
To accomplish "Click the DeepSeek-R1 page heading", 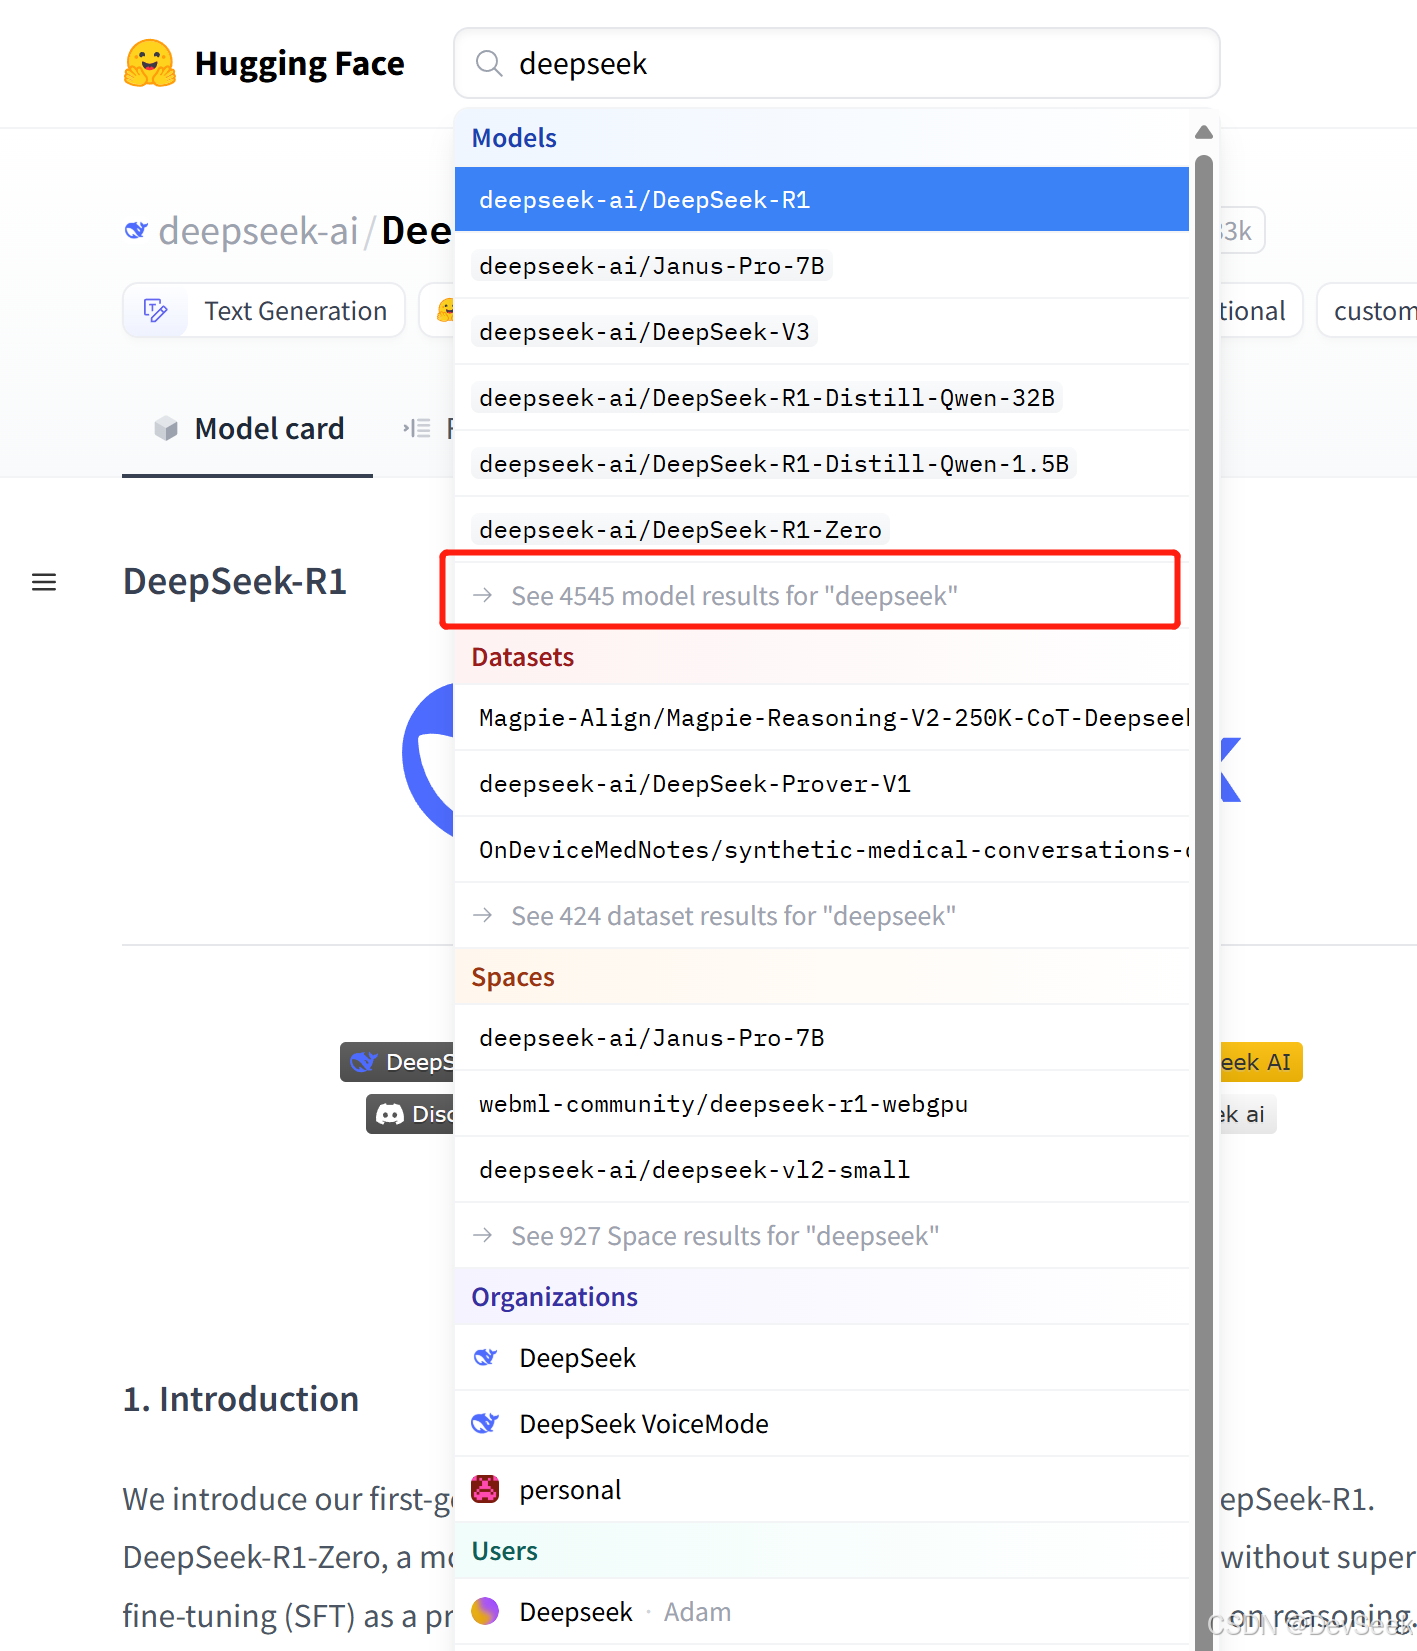I will (235, 581).
